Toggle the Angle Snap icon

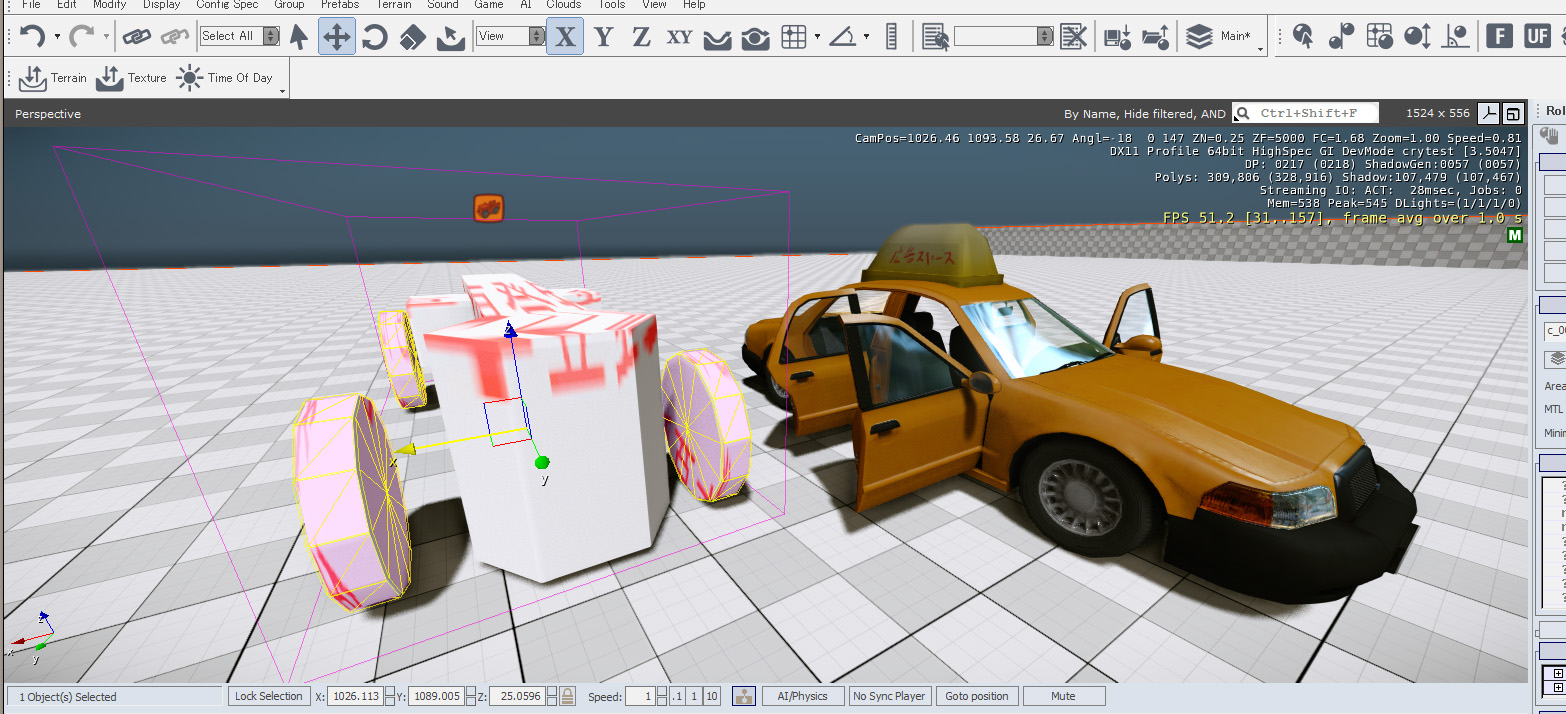844,37
